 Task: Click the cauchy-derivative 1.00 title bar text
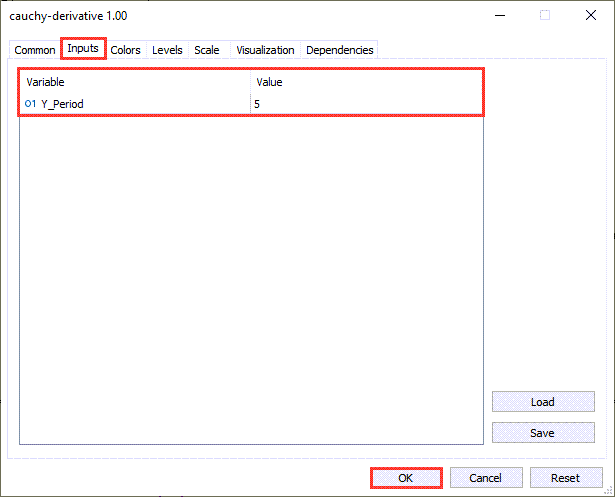pos(69,16)
